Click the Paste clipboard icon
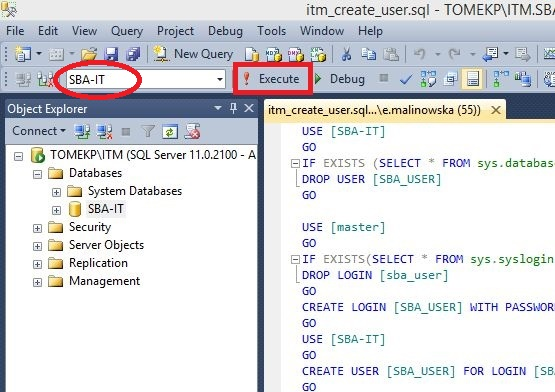 point(391,54)
